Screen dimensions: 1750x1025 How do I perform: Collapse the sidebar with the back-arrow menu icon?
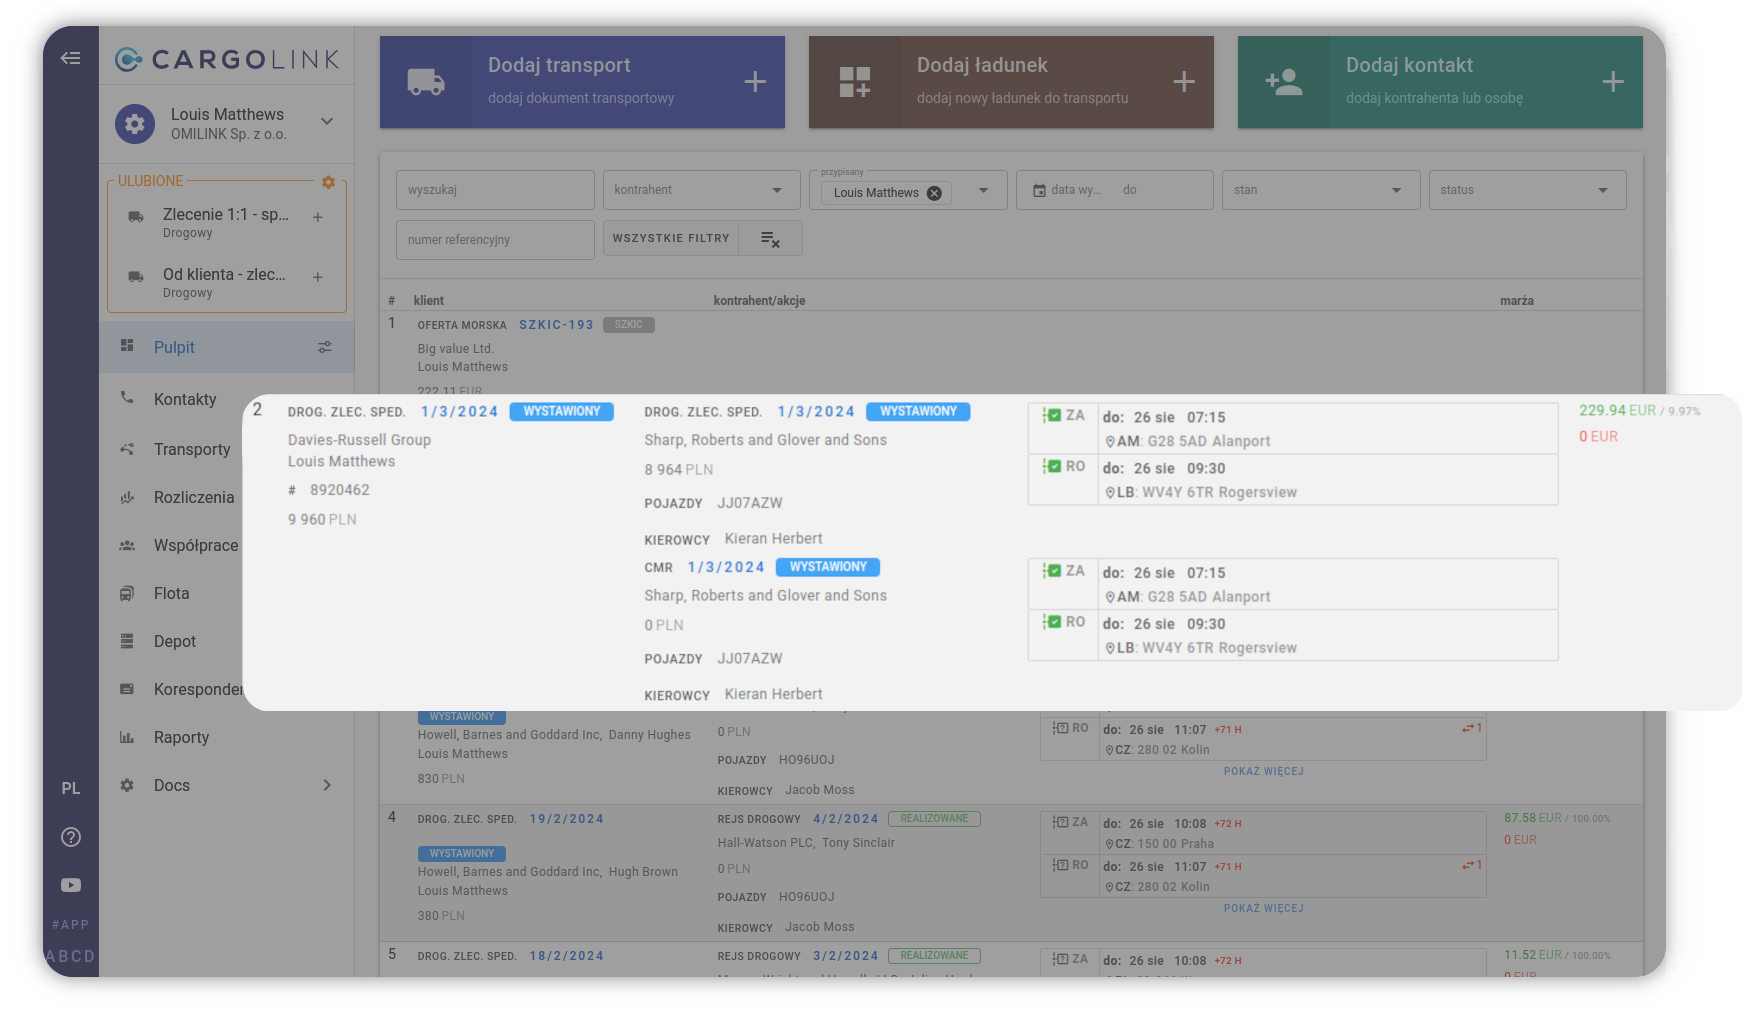pos(70,58)
